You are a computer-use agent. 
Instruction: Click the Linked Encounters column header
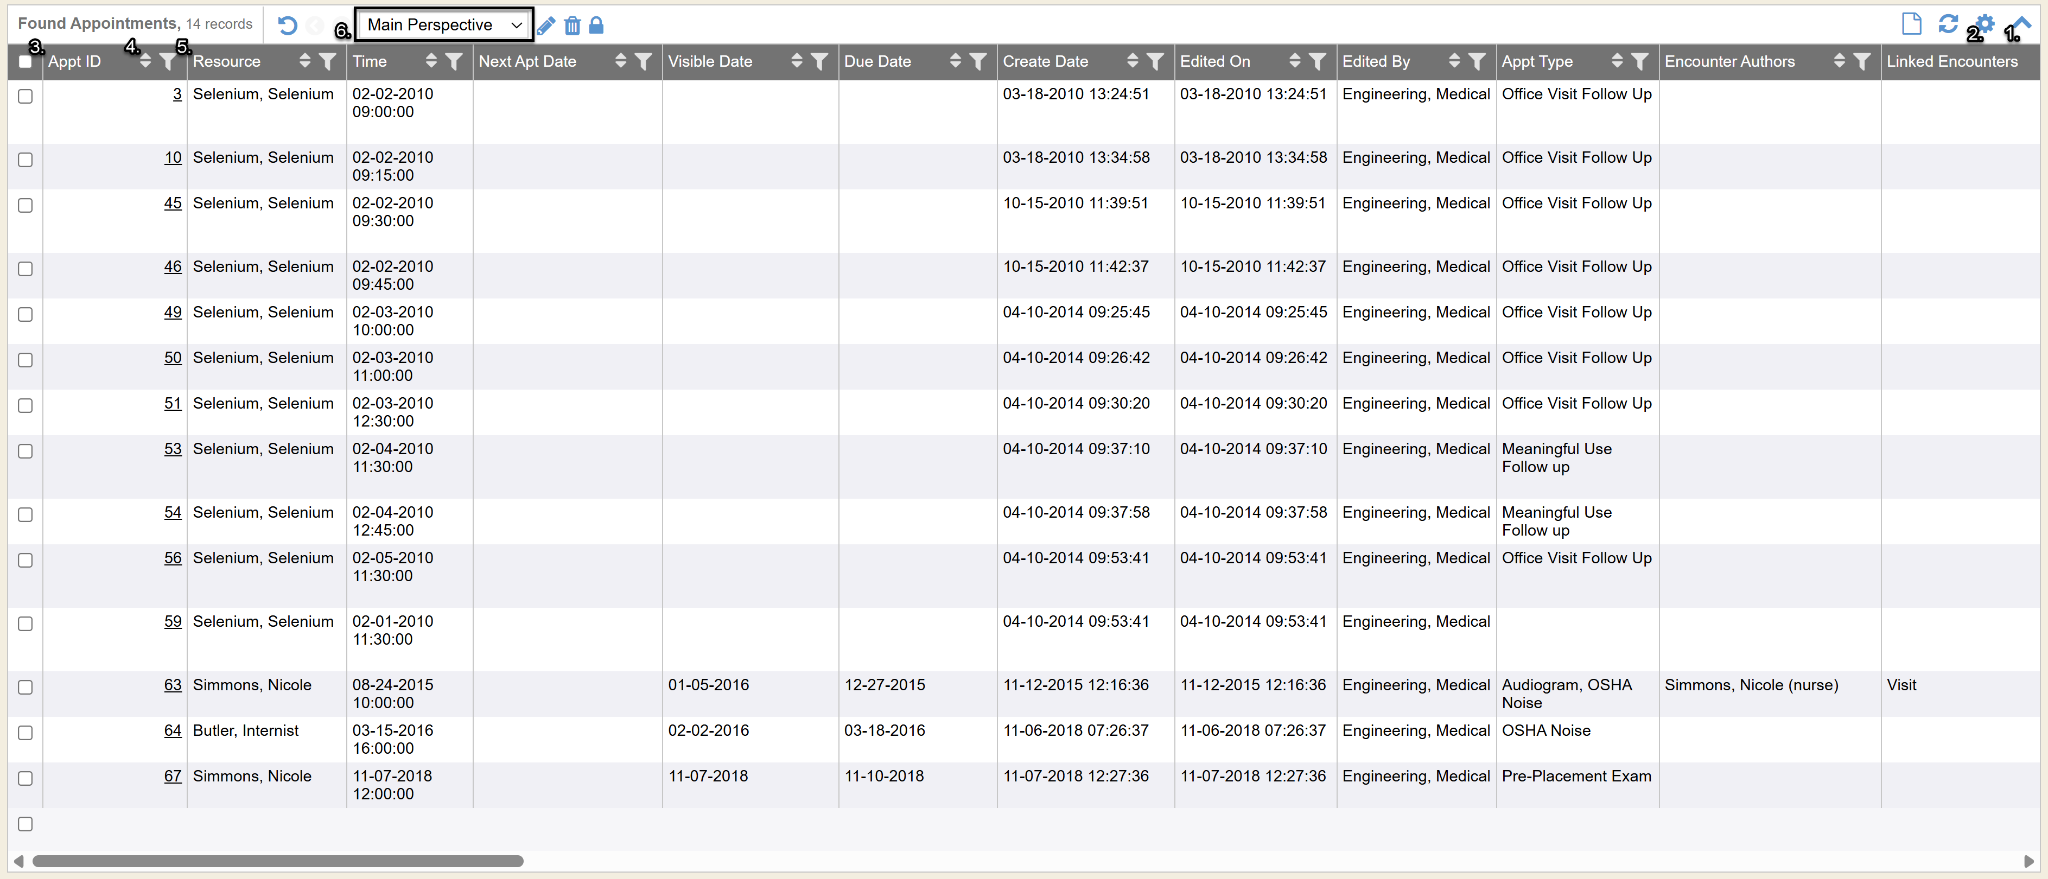tap(1951, 62)
